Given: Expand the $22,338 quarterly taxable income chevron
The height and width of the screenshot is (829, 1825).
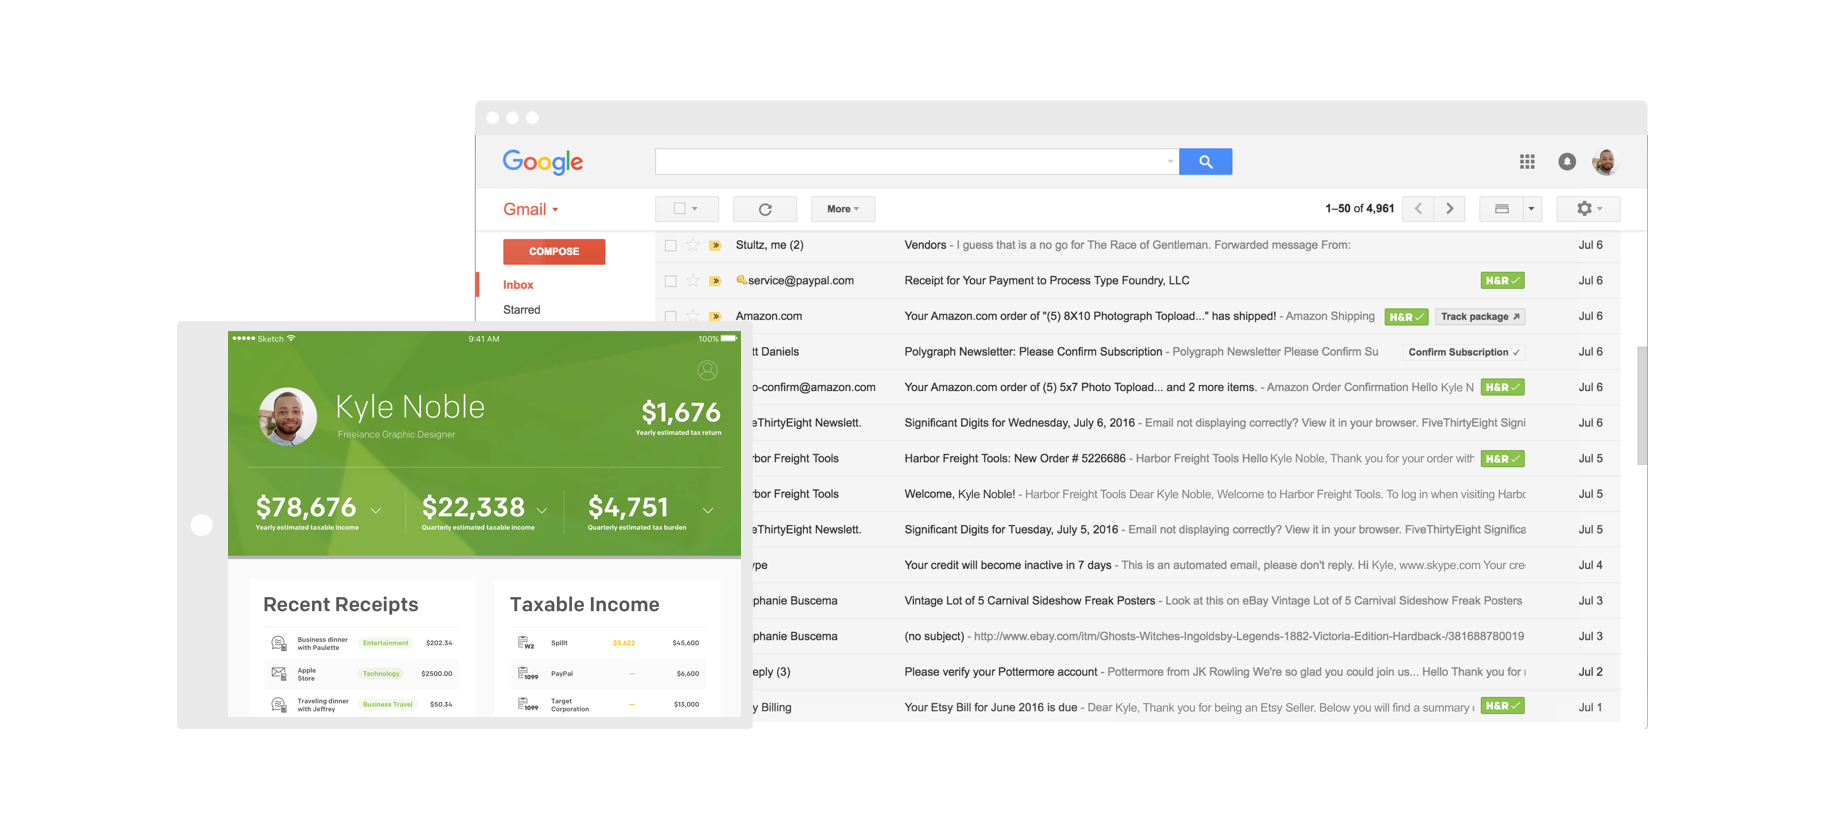Looking at the screenshot, I should click(542, 511).
